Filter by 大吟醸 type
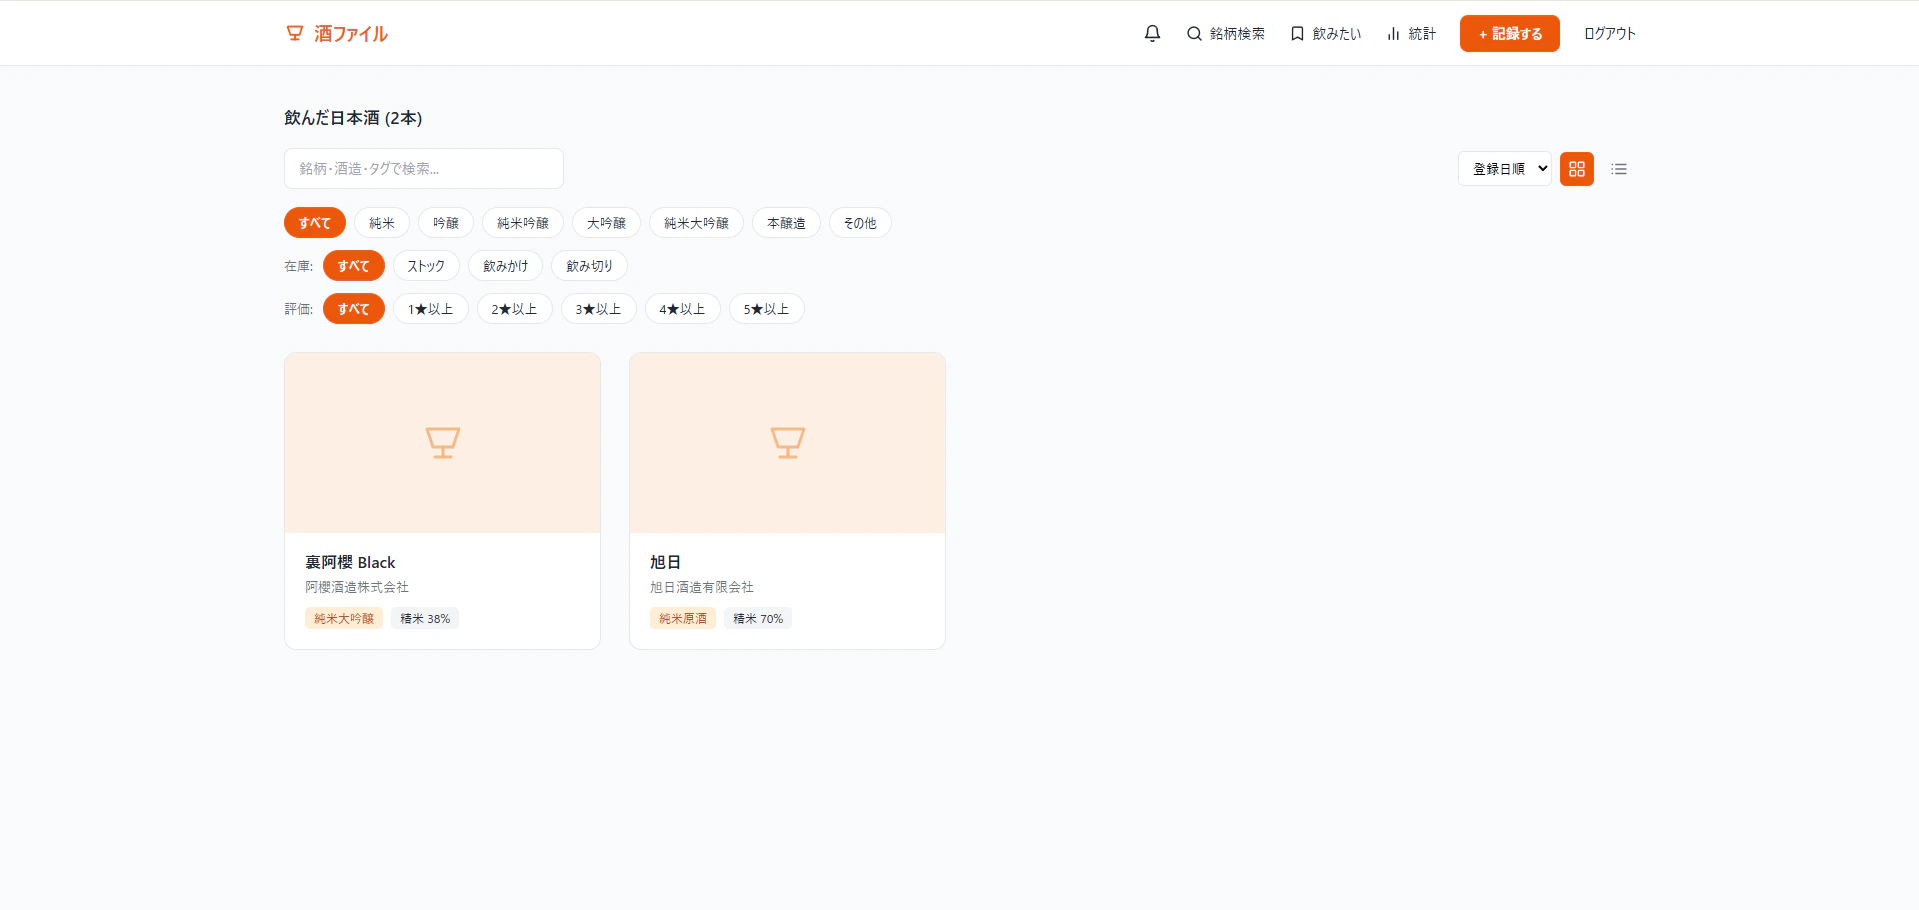This screenshot has height=910, width=1919. tap(606, 222)
